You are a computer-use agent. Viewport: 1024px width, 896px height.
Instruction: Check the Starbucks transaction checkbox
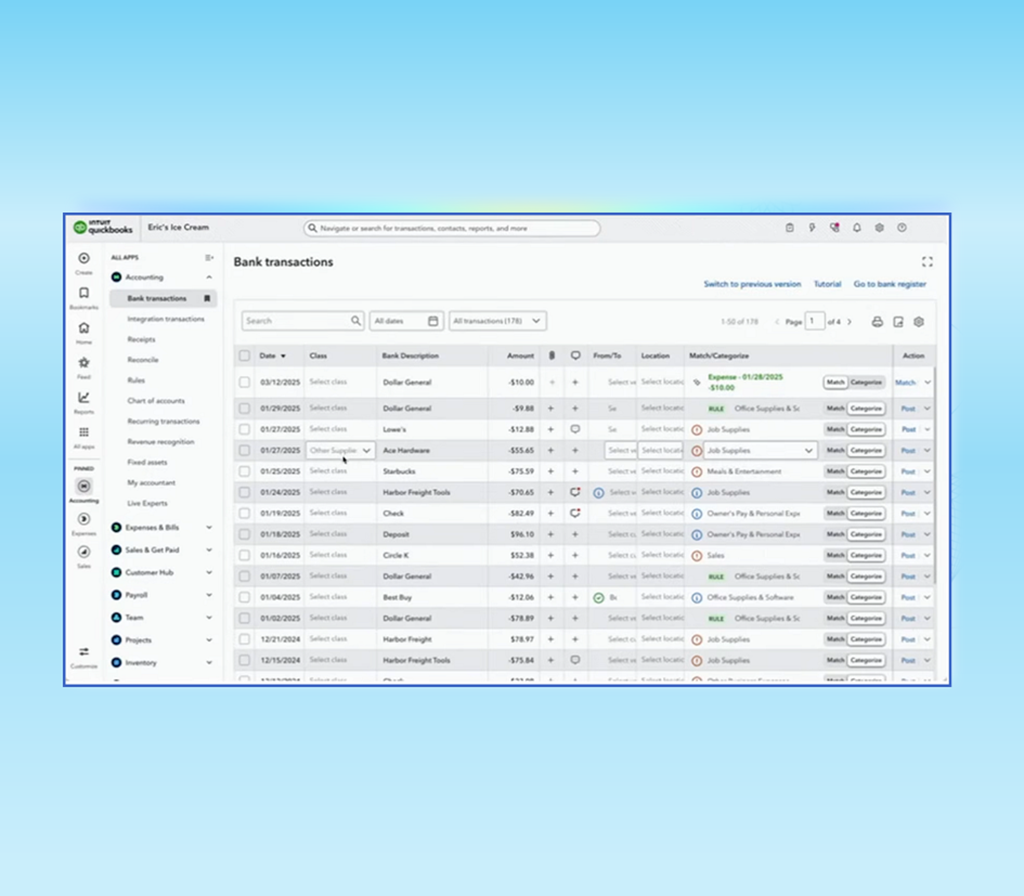click(244, 472)
